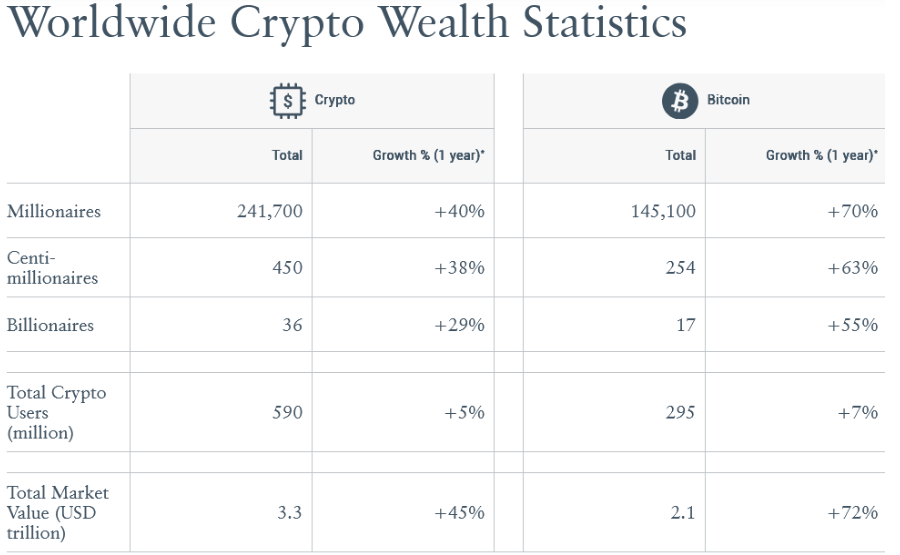The image size is (900, 555).
Task: Click the Total Market Value row label
Action: (x=57, y=513)
